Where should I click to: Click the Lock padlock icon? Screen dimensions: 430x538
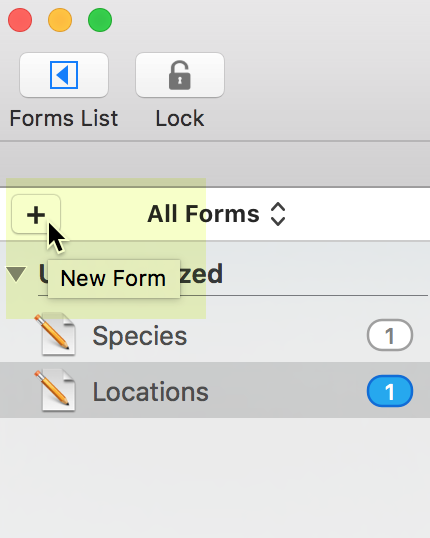[x=179, y=75]
